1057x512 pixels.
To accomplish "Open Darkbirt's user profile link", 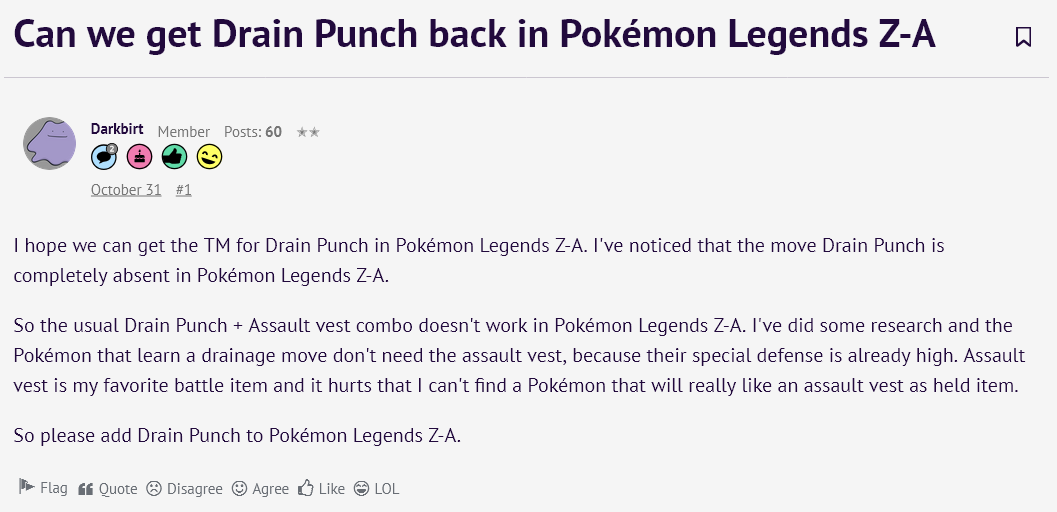I will coord(117,130).
